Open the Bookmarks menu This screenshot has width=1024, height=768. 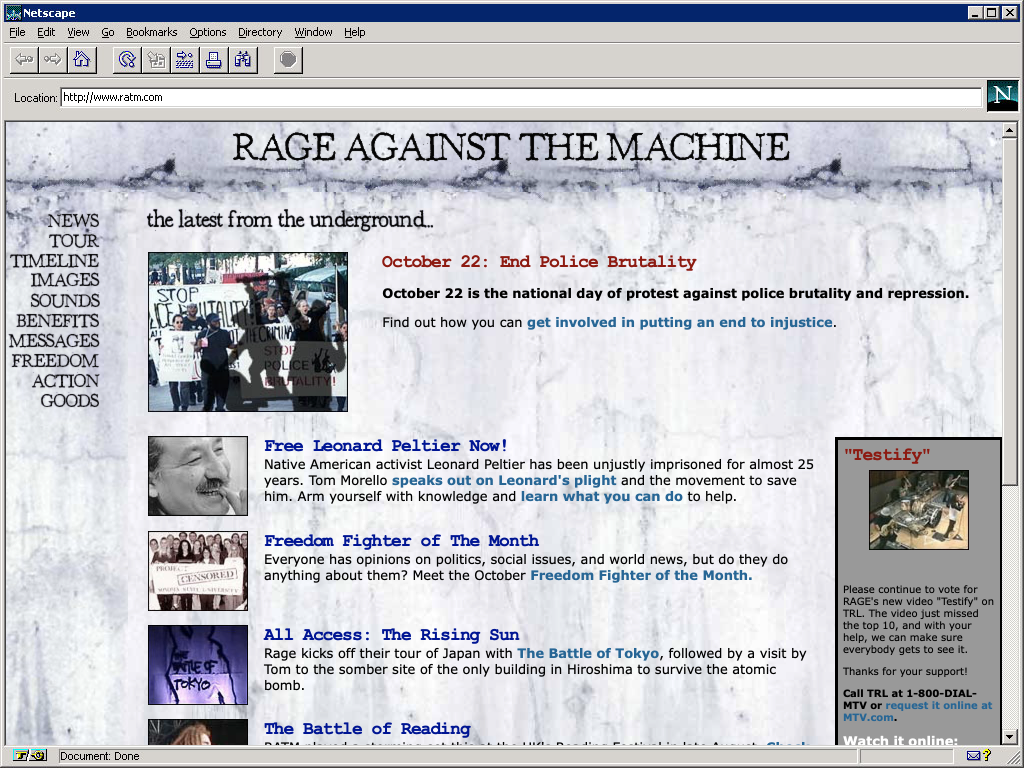click(x=151, y=31)
